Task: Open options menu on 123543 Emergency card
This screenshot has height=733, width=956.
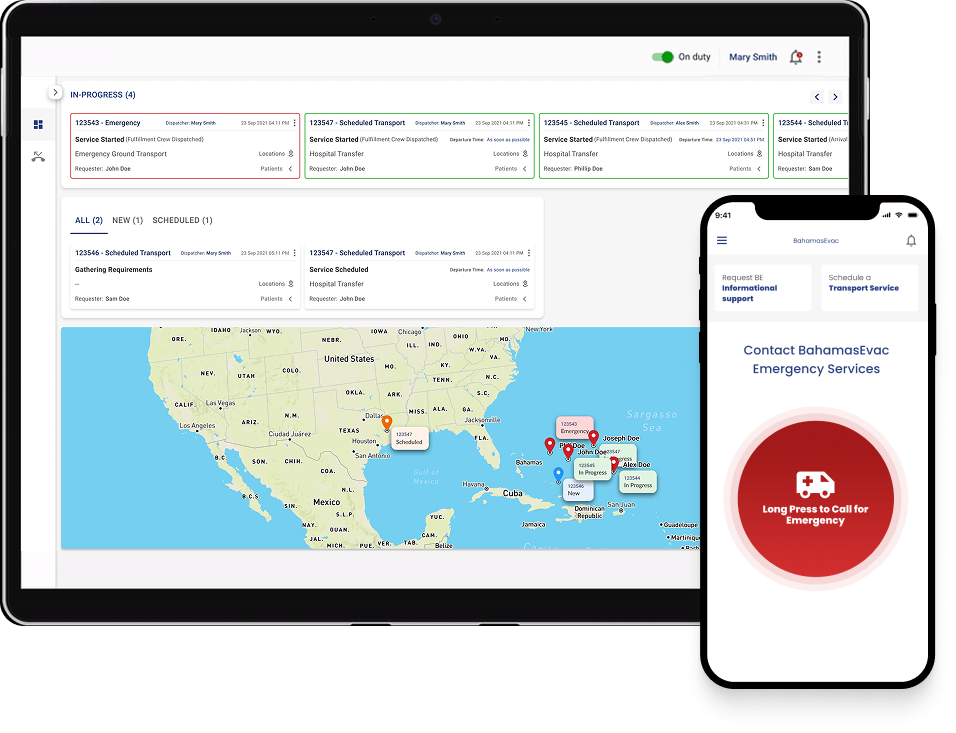Action: pos(294,123)
